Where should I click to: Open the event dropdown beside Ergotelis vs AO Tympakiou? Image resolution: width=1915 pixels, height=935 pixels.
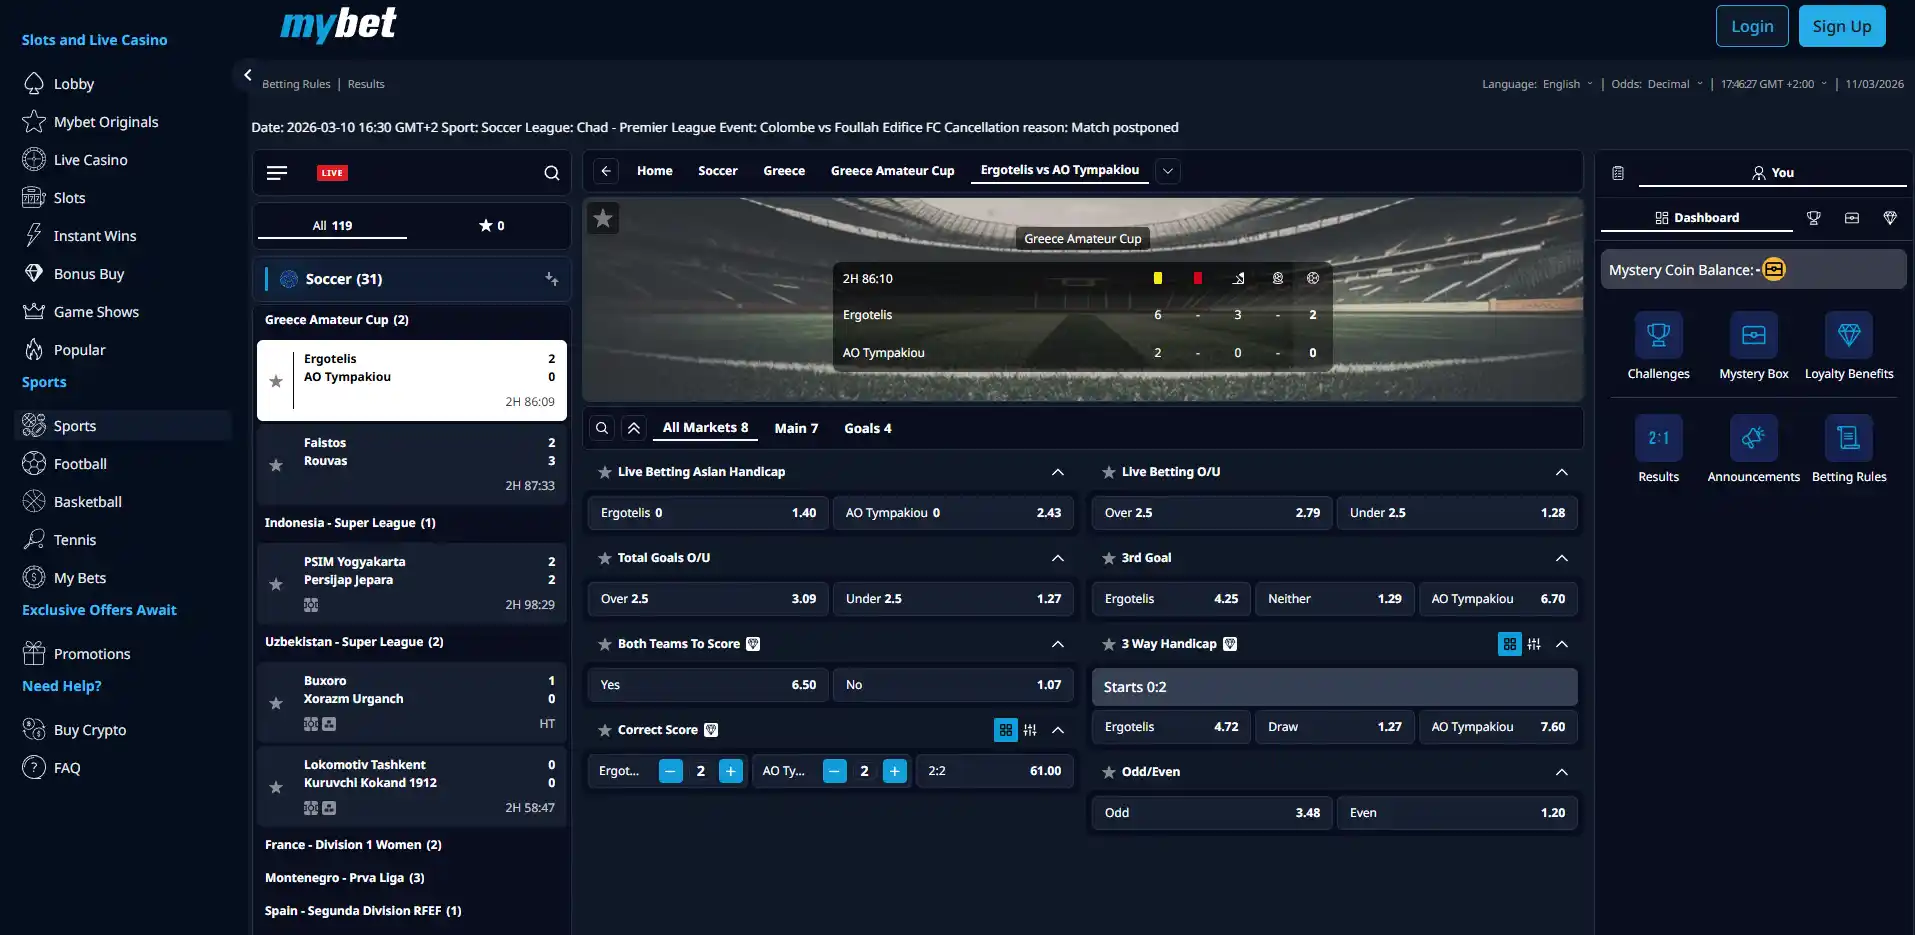(1168, 171)
